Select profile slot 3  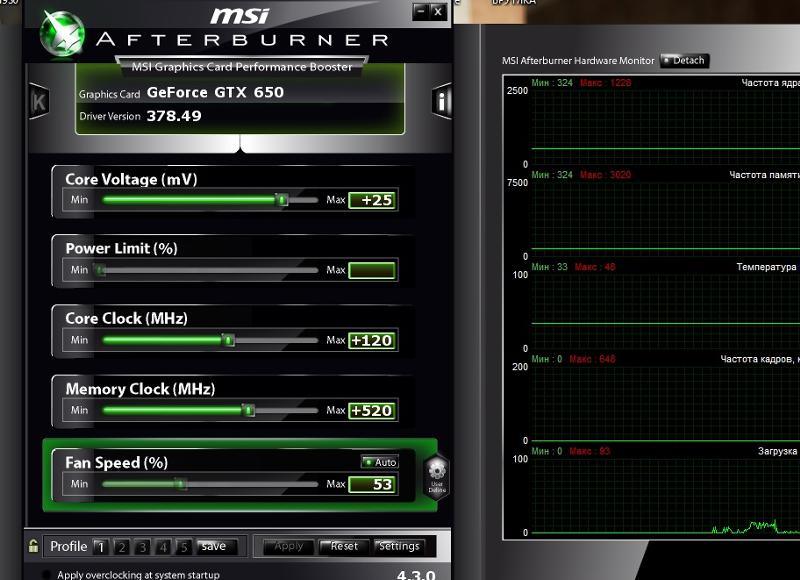point(142,547)
